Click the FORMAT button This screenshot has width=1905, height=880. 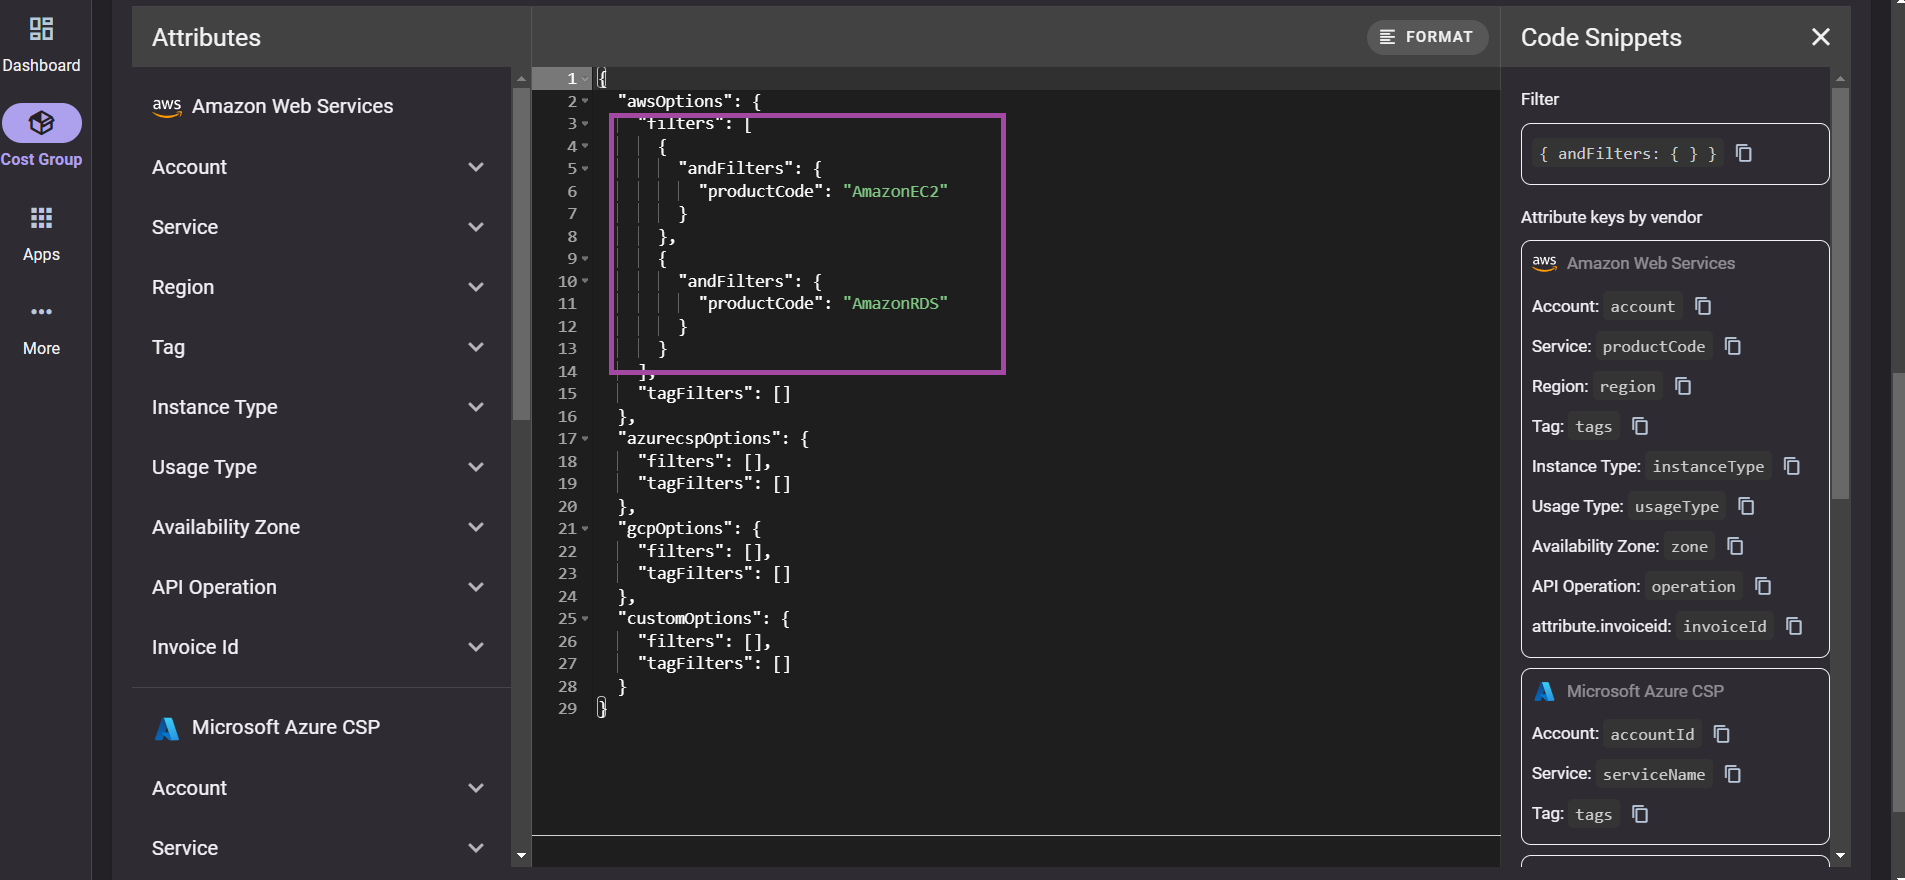point(1427,37)
